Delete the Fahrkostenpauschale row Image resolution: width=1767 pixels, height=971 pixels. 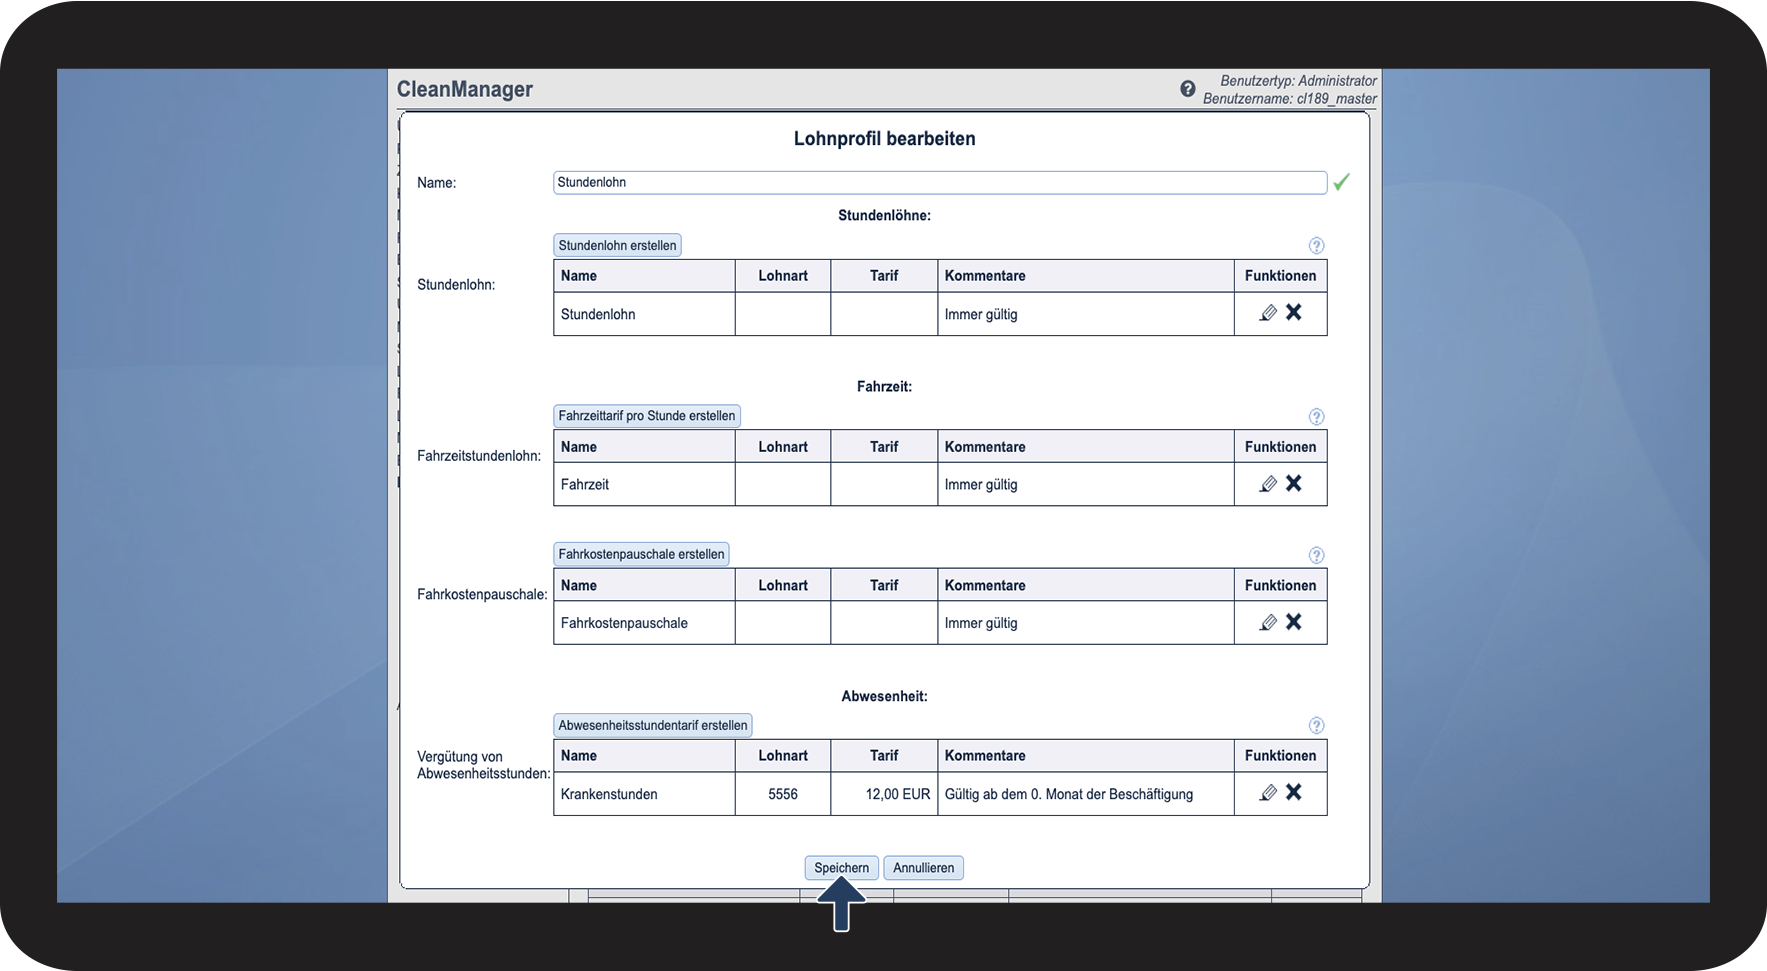[1294, 621]
